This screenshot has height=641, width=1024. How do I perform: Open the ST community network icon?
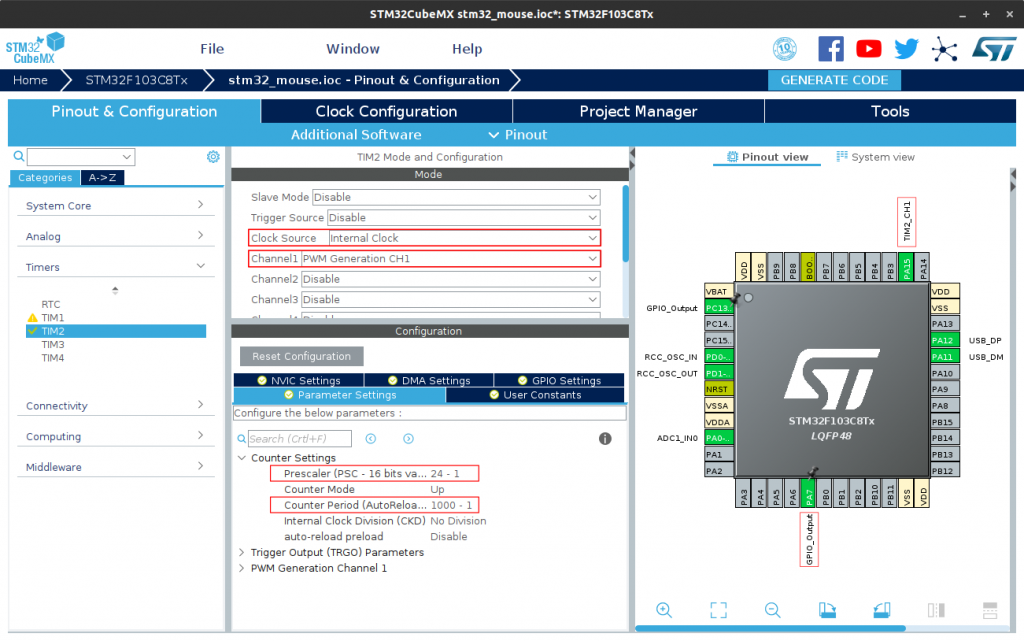pyautogui.click(x=944, y=49)
